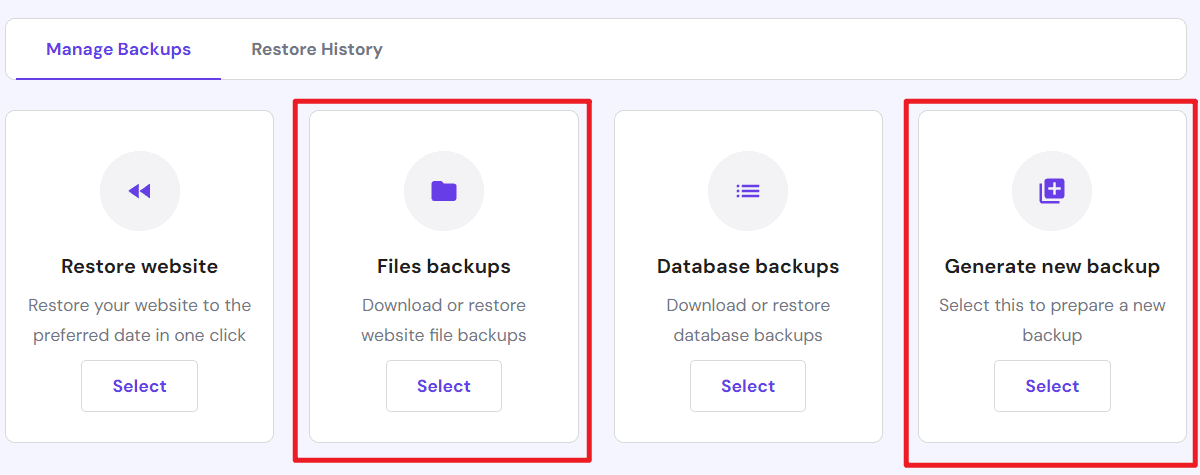Open the Manage Backups tab
Image resolution: width=1200 pixels, height=475 pixels.
118,49
